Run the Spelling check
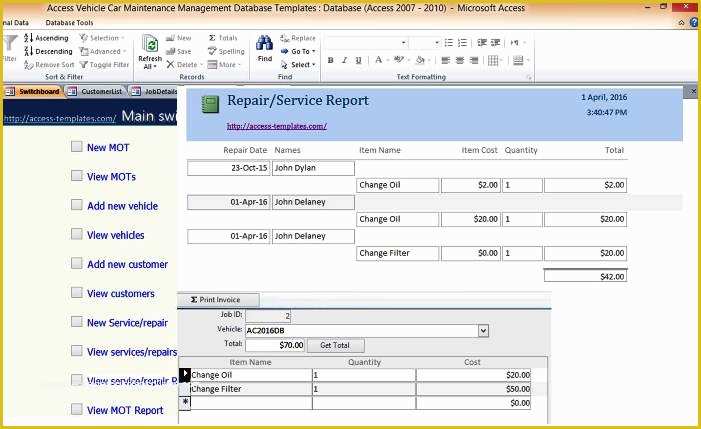This screenshot has width=701, height=429. (226, 51)
